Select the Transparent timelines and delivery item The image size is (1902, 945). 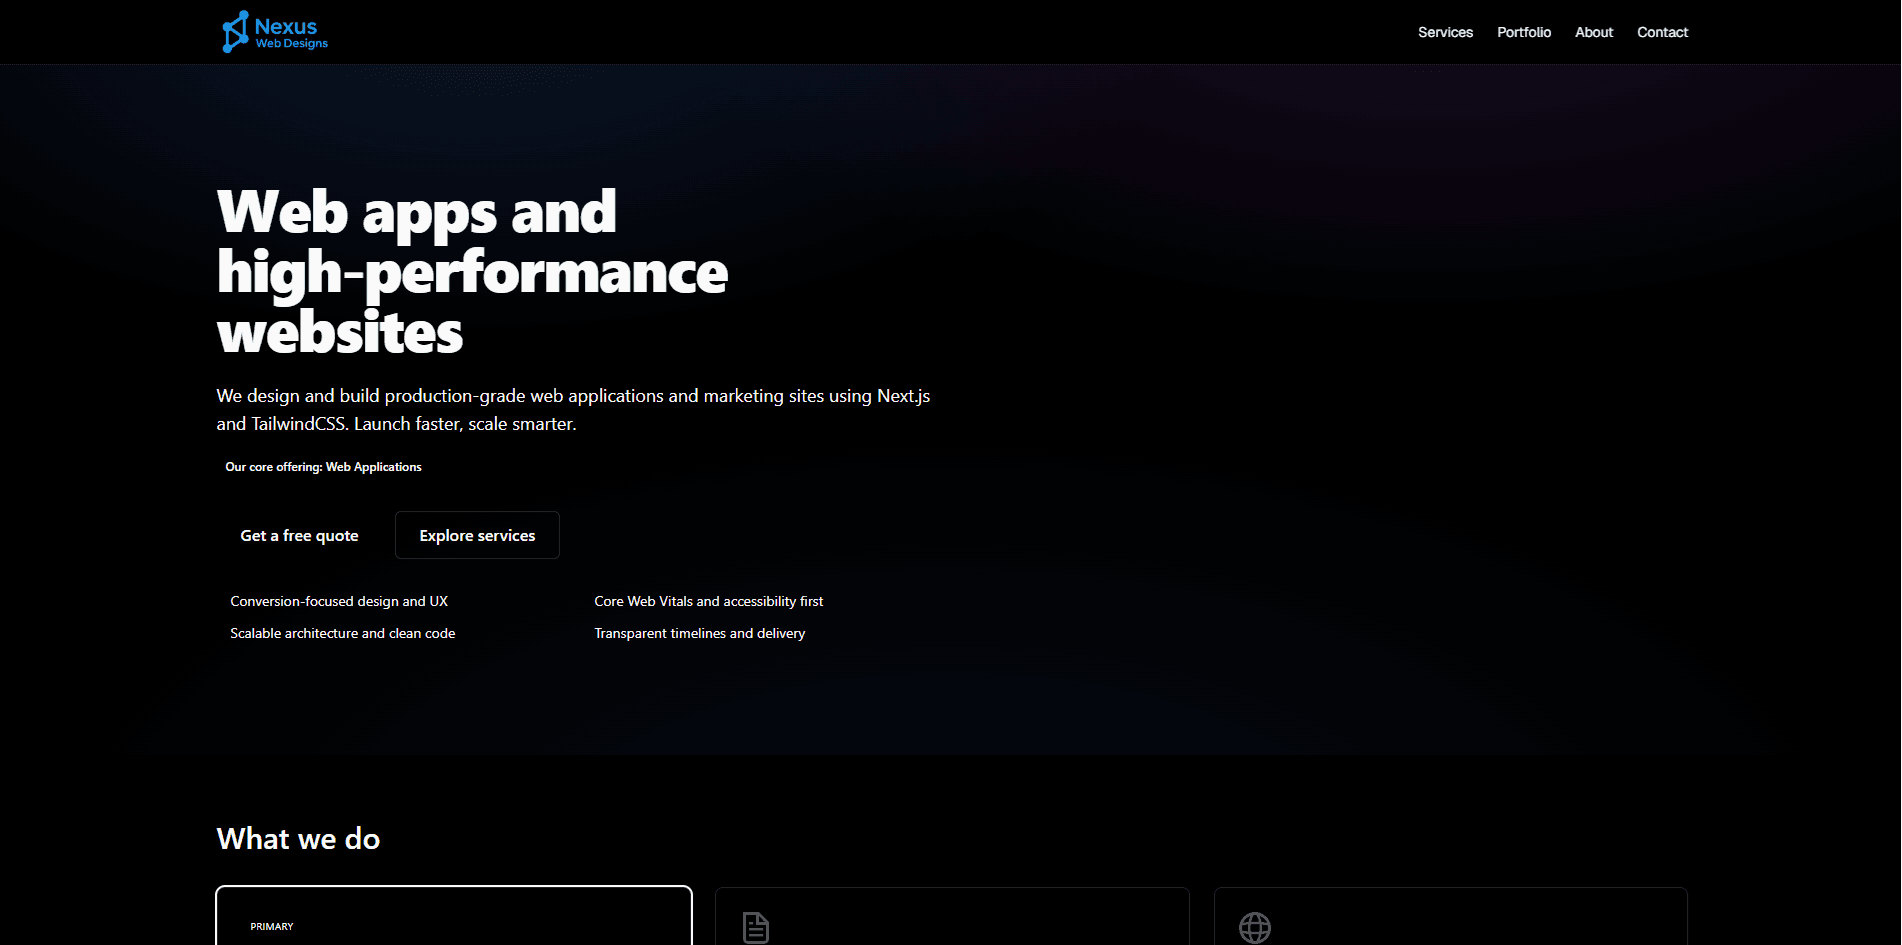tap(700, 633)
